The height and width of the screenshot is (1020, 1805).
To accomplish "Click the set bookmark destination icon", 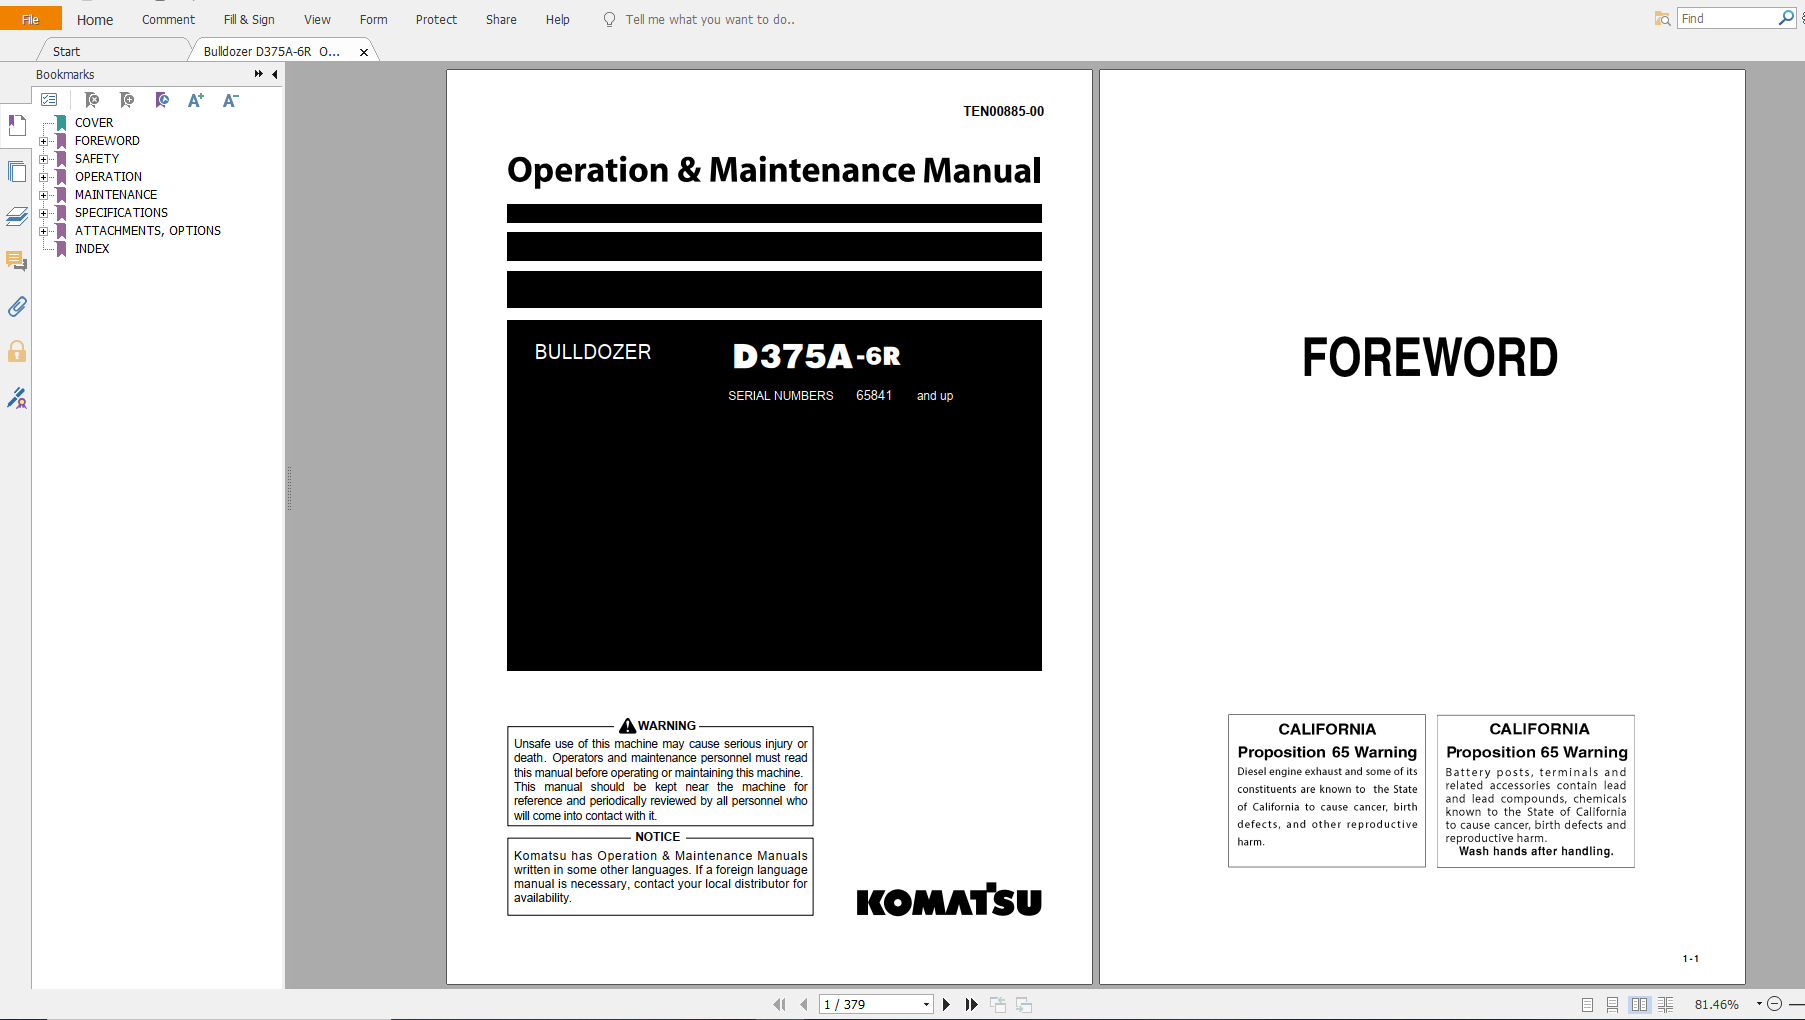I will pyautogui.click(x=162, y=100).
